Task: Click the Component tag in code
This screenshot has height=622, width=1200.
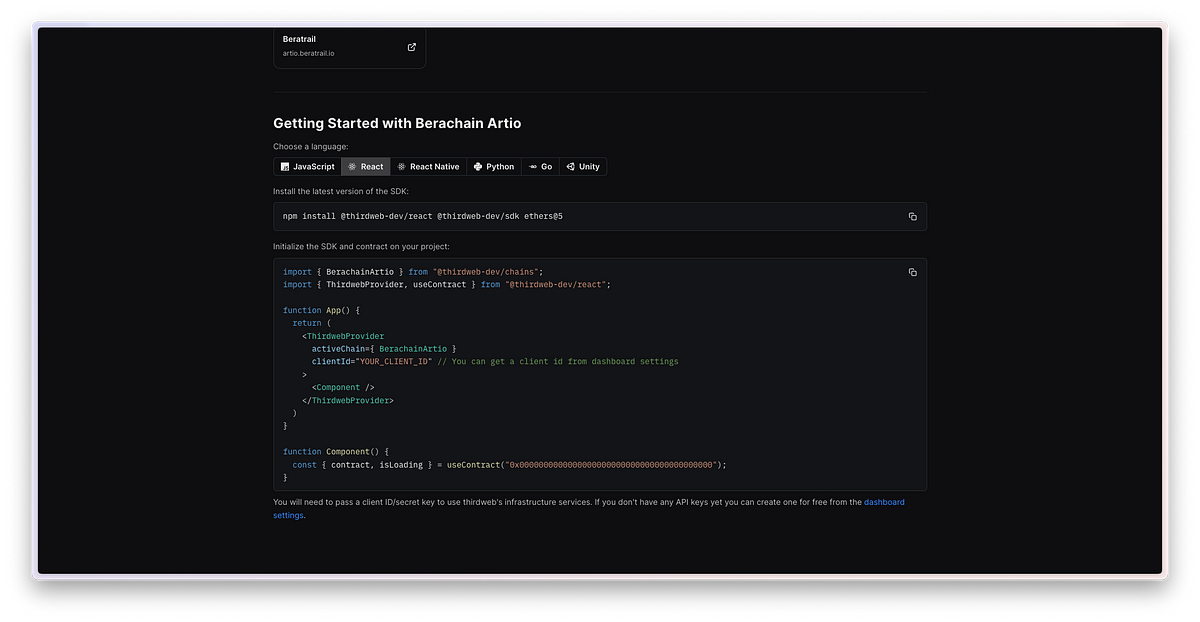Action: (338, 387)
